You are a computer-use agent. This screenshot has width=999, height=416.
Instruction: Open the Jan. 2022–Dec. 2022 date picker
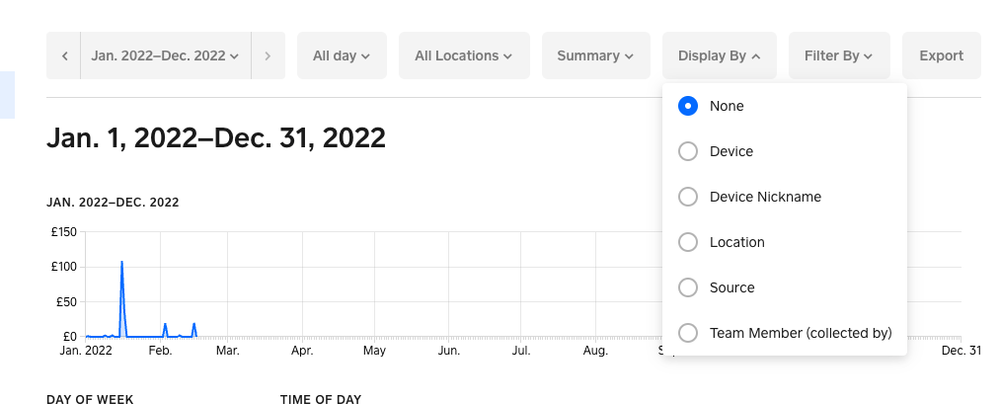coord(165,56)
